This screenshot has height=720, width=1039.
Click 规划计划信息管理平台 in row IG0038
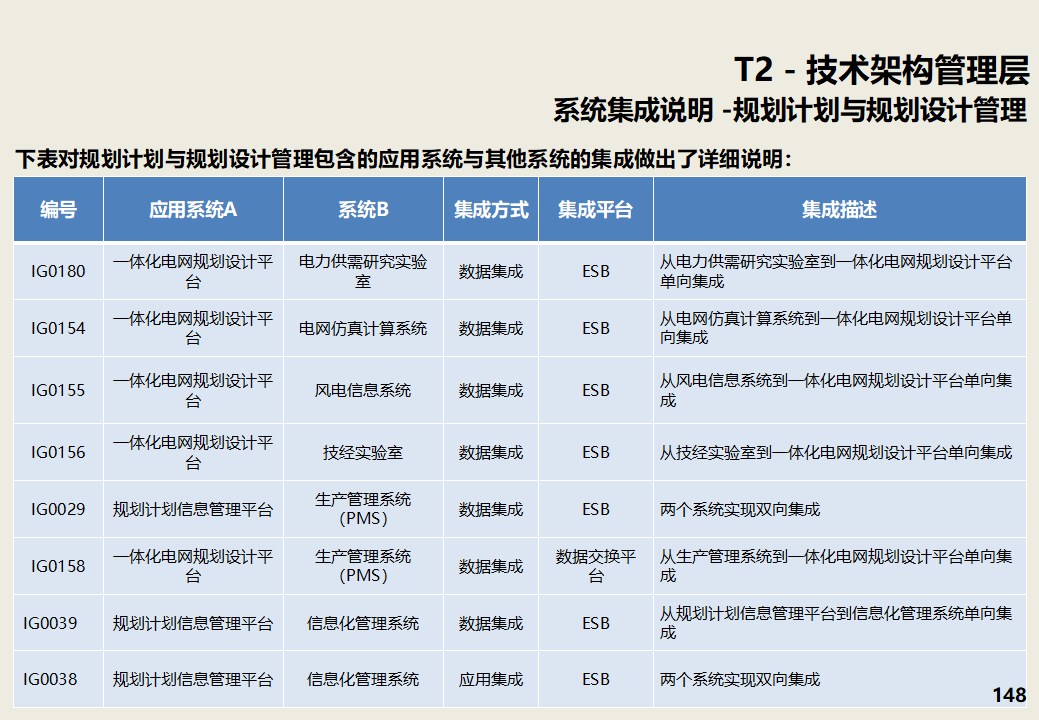tap(193, 680)
